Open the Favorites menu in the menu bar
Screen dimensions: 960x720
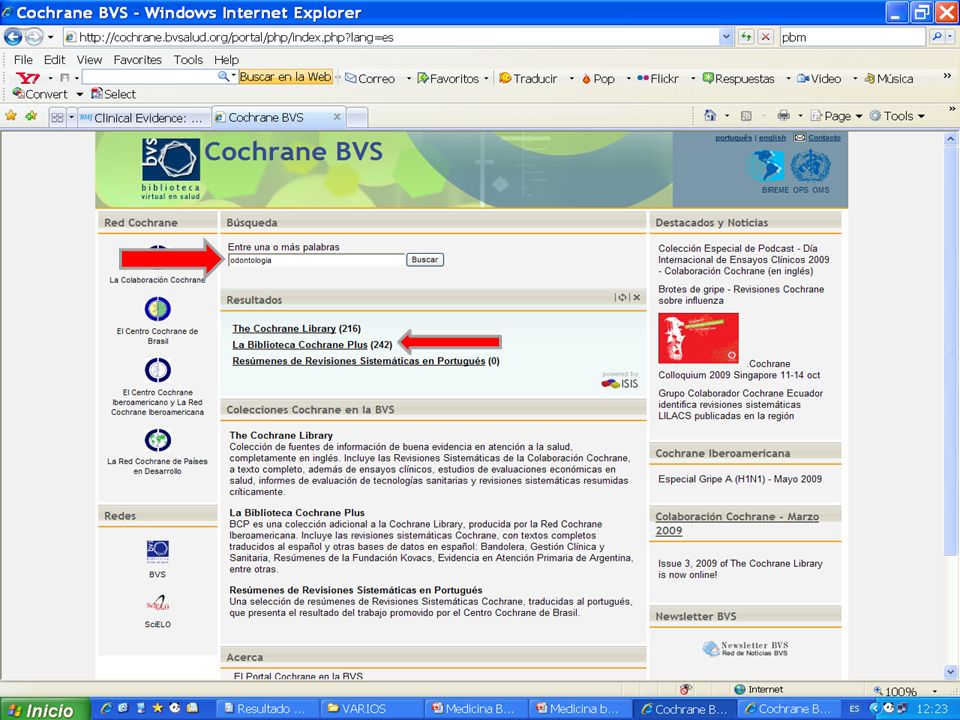click(x=138, y=59)
